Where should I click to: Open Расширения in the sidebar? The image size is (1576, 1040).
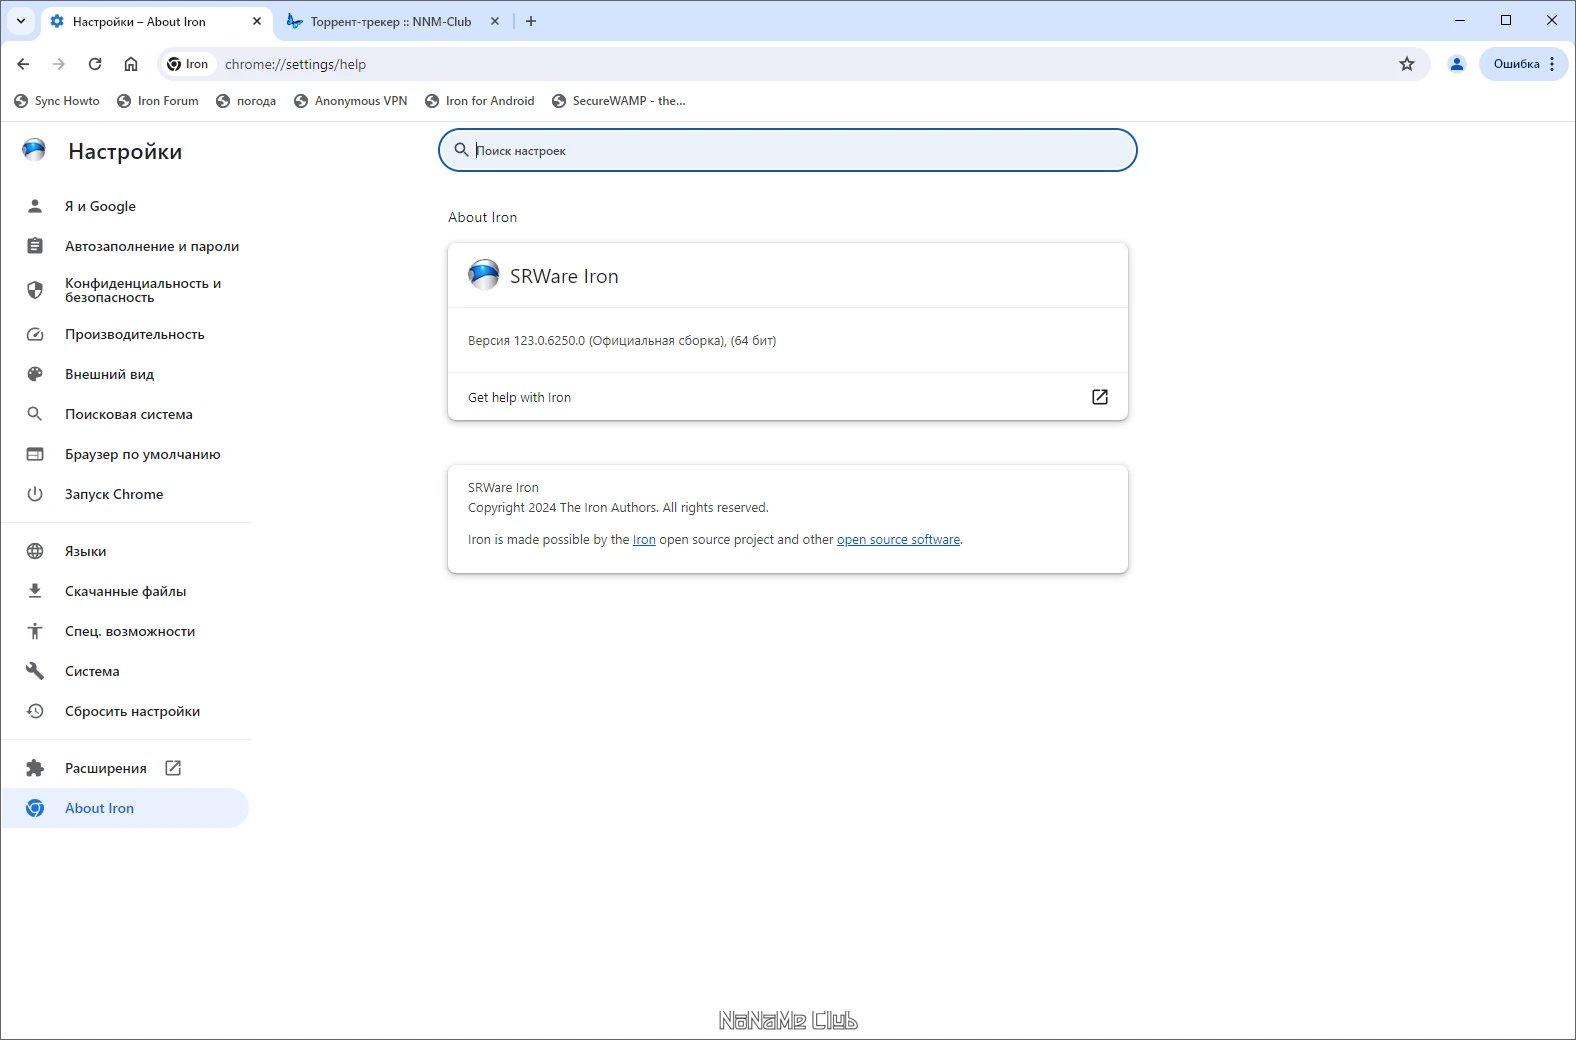125,768
